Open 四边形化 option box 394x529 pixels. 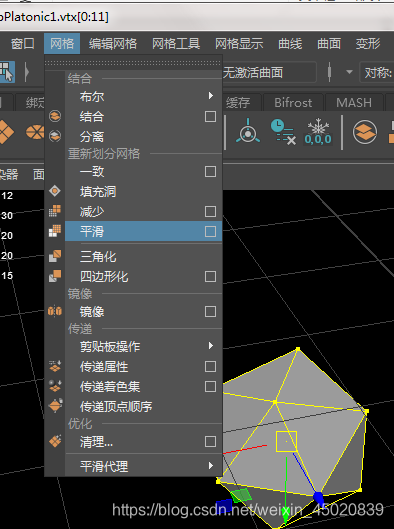click(x=210, y=277)
